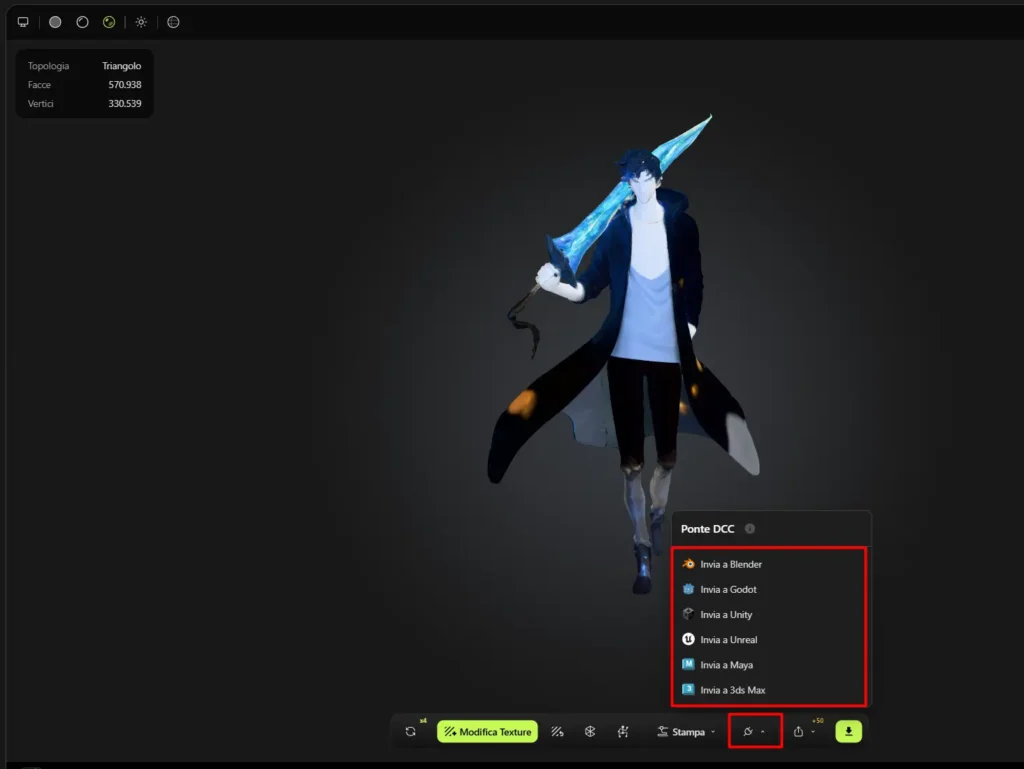Select the retopology refresh icon with x4 badge
The width and height of the screenshot is (1024, 769).
click(411, 731)
